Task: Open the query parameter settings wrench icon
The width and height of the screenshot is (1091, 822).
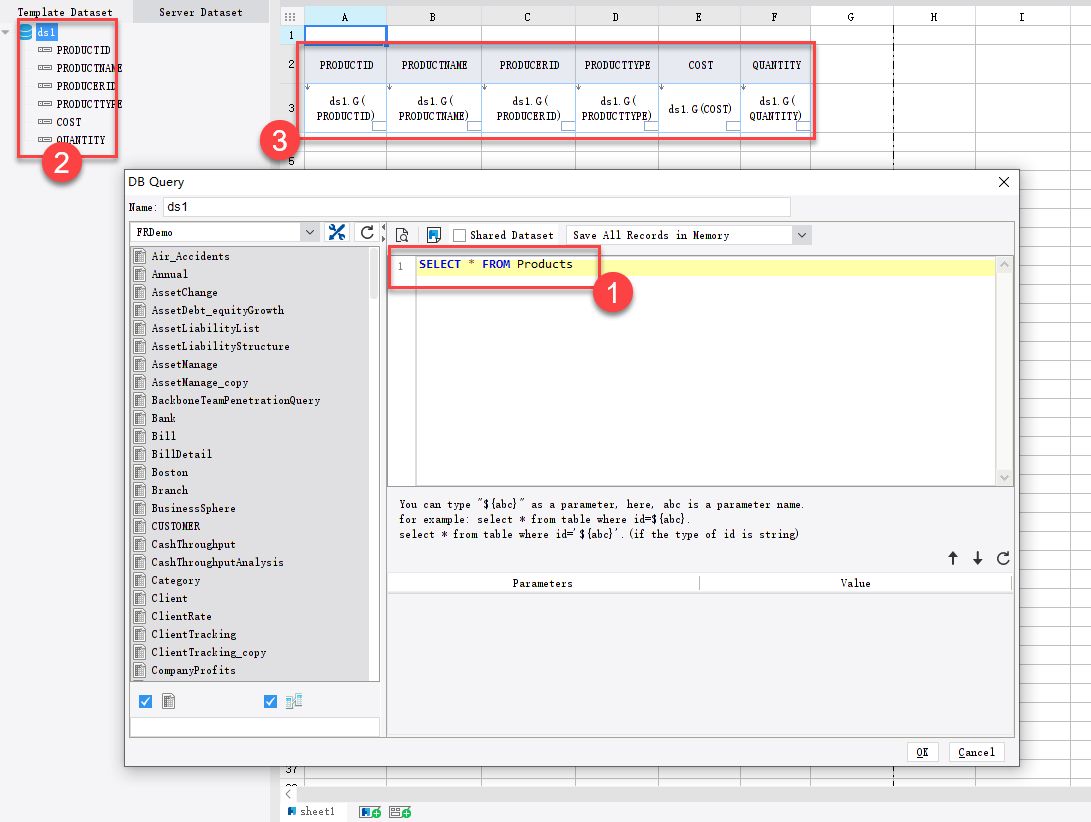Action: (x=336, y=231)
